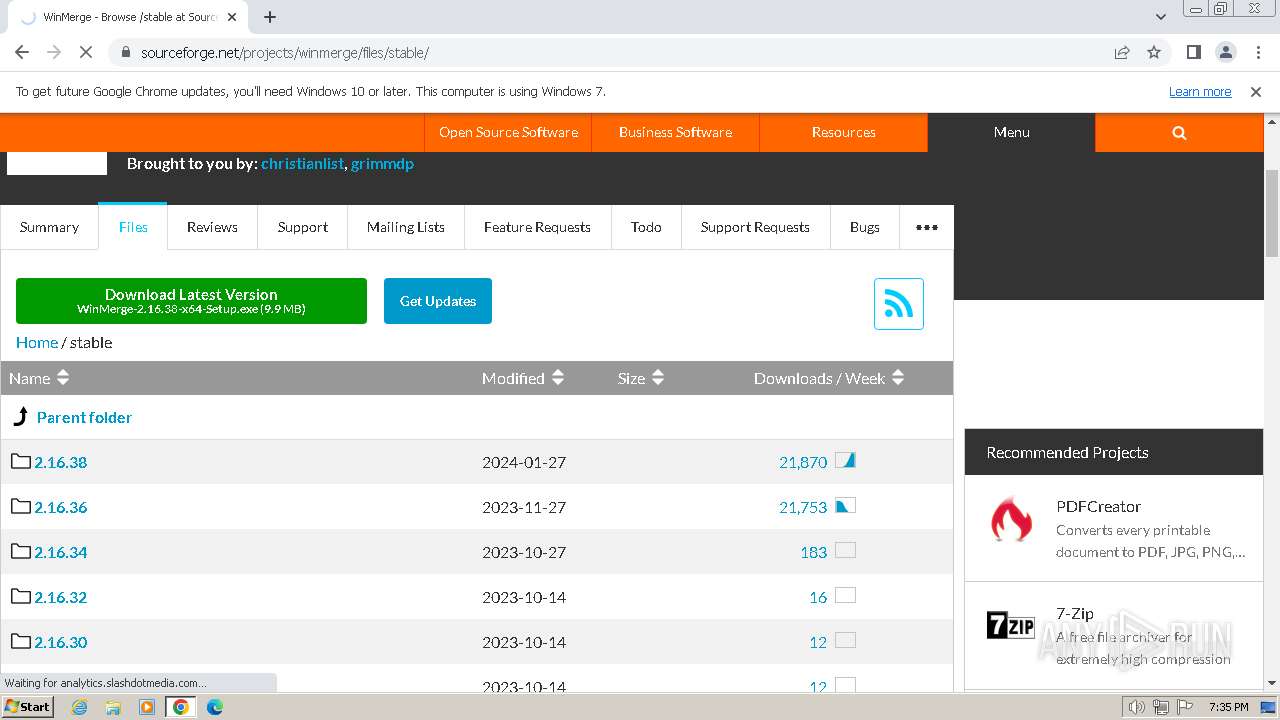Screen dimensions: 1280x720
Task: Stop loading the page
Action: coord(86,52)
